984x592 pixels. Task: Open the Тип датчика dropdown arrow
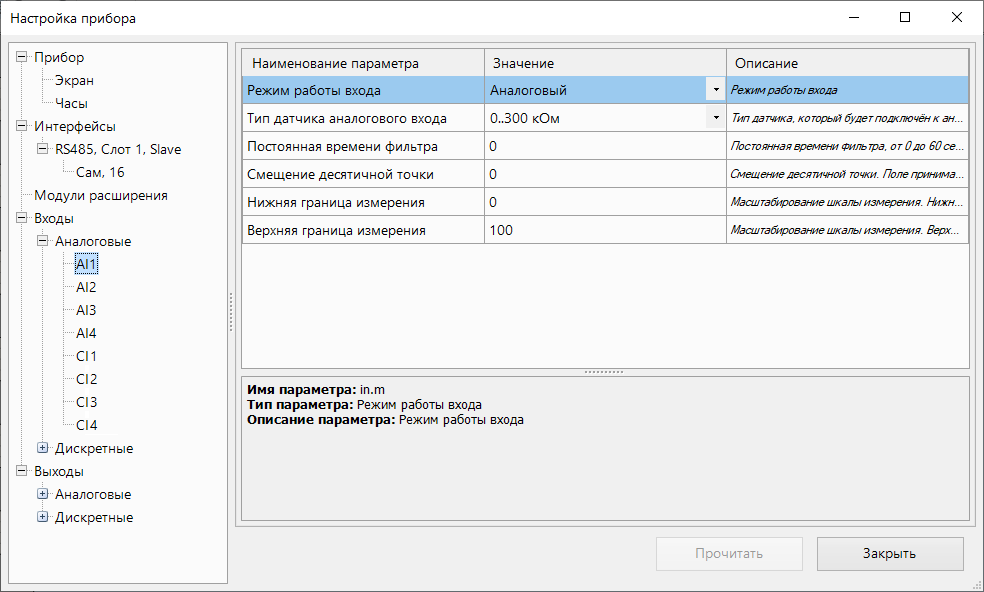tap(715, 118)
